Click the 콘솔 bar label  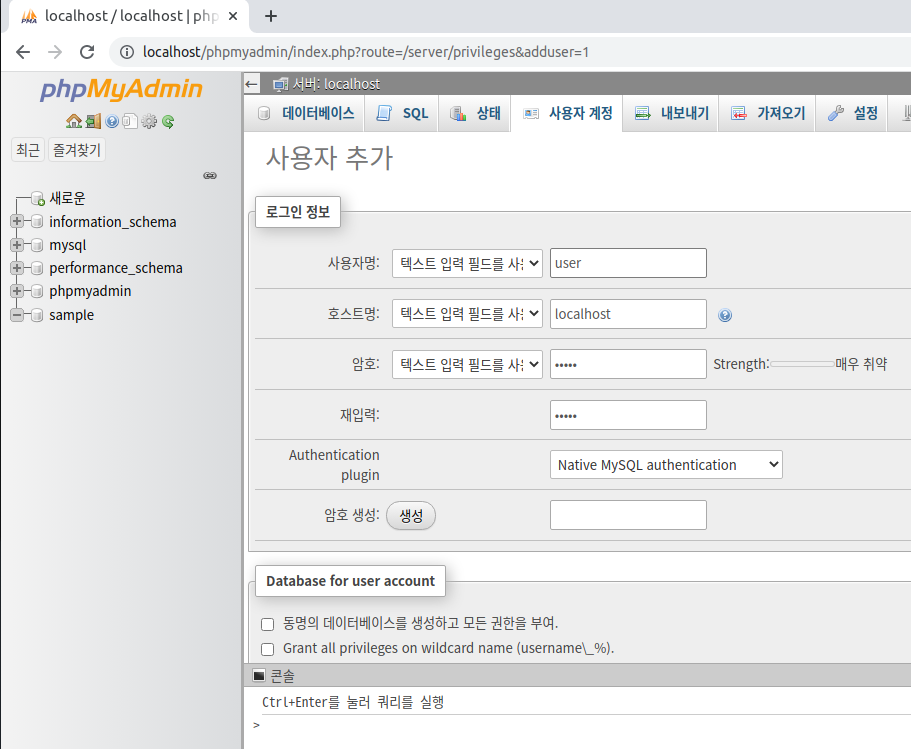282,676
